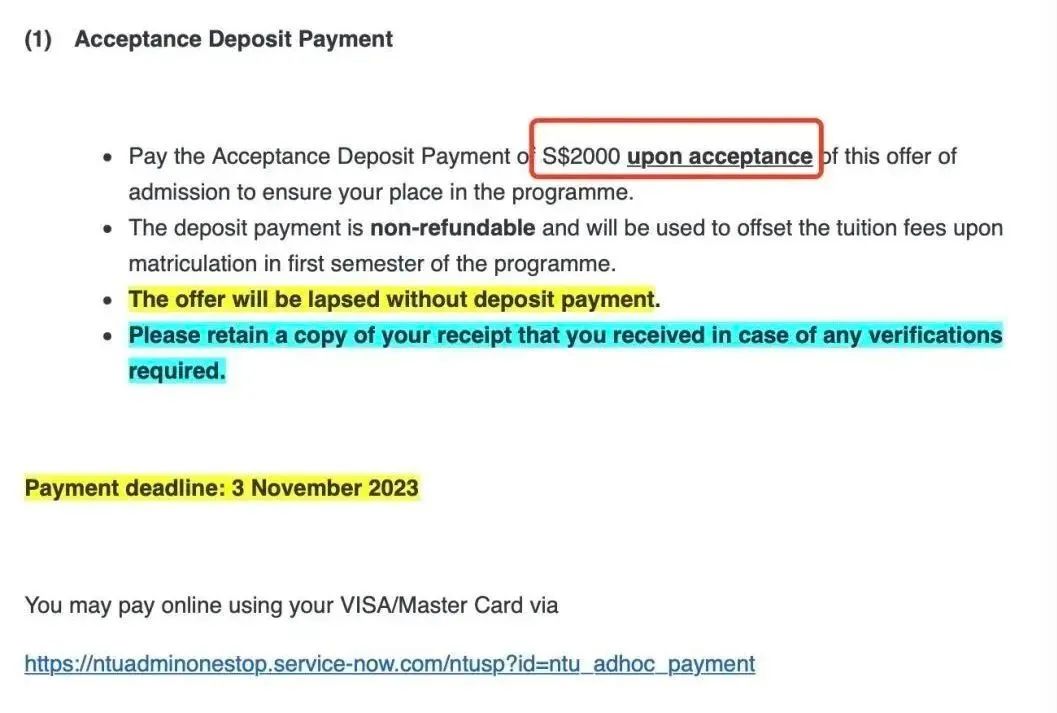Click the S$2000 amount in red box
This screenshot has height=713, width=1057.
tap(581, 156)
